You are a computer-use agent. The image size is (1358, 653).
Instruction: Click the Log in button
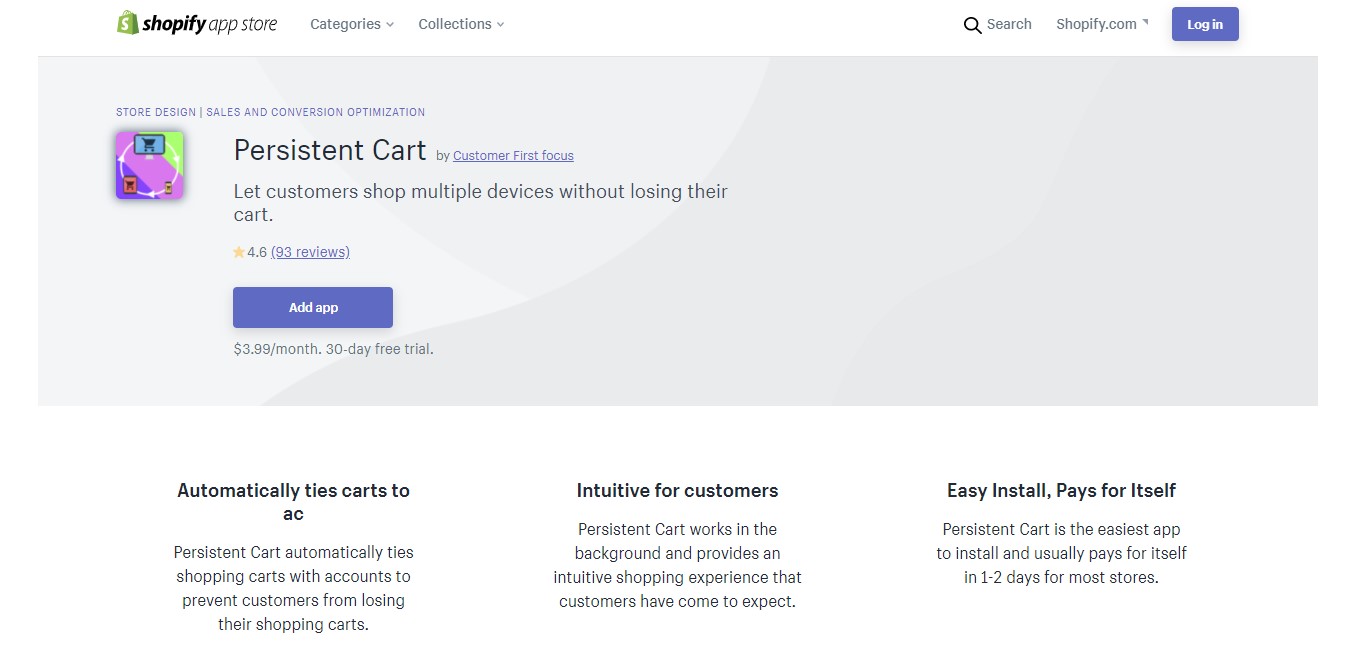click(1205, 24)
